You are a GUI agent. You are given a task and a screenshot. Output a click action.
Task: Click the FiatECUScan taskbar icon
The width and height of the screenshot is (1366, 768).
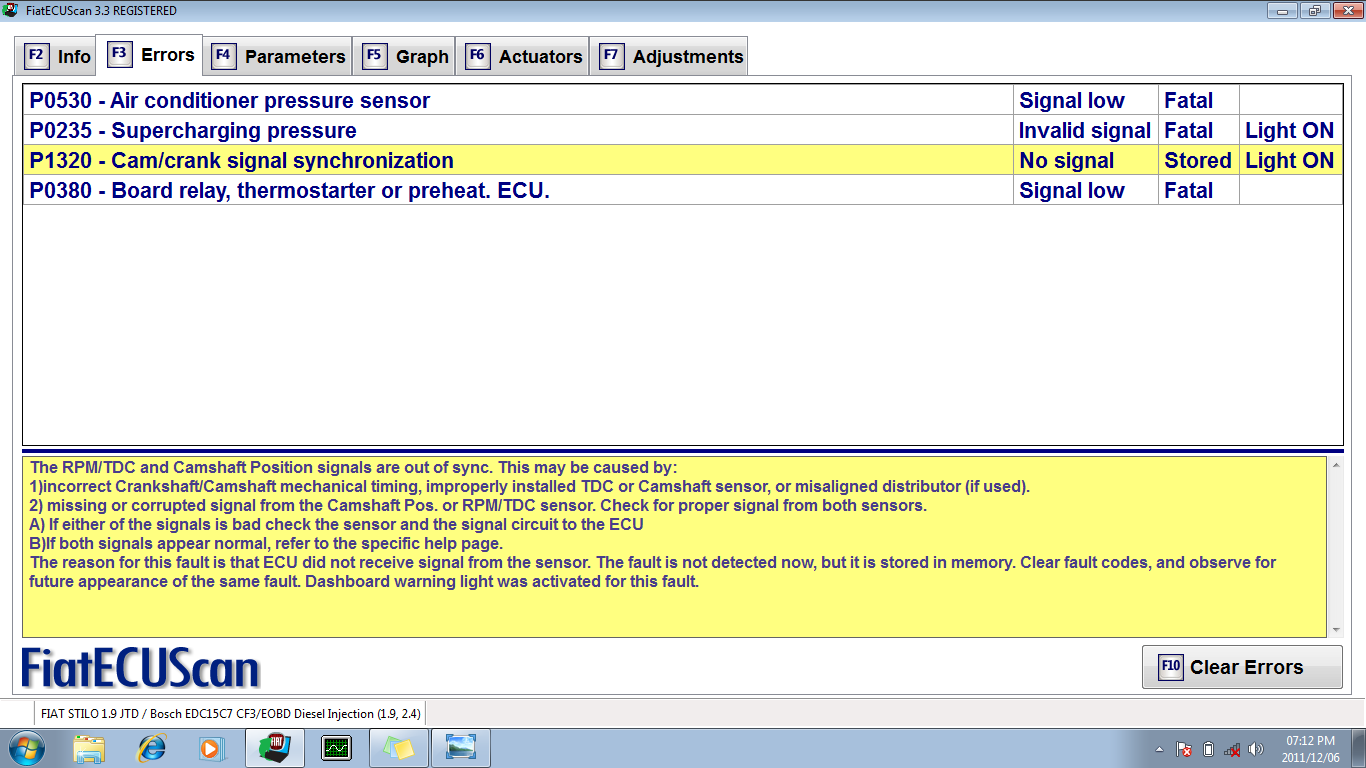click(275, 748)
